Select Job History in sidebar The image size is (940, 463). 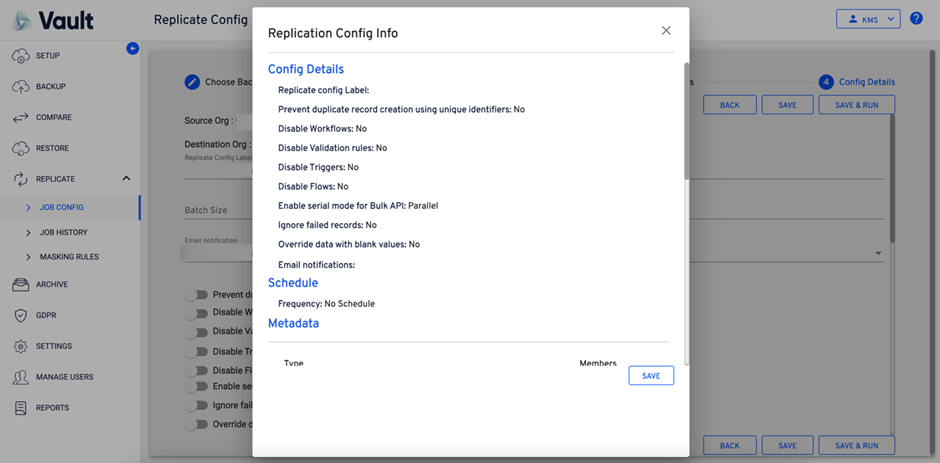coord(63,233)
